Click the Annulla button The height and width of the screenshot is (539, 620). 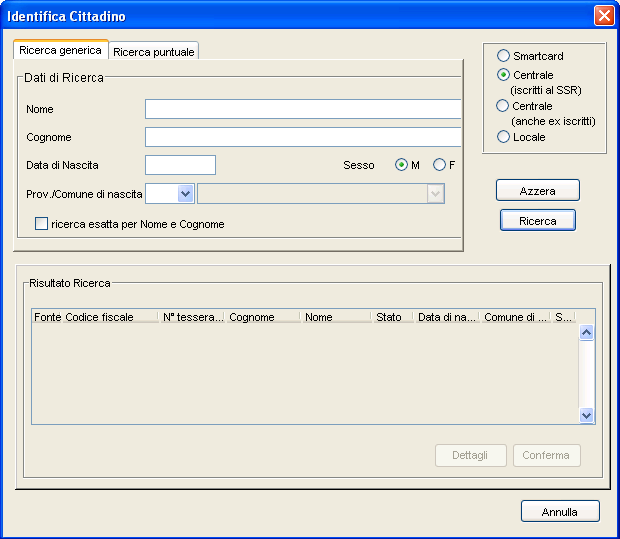(560, 512)
